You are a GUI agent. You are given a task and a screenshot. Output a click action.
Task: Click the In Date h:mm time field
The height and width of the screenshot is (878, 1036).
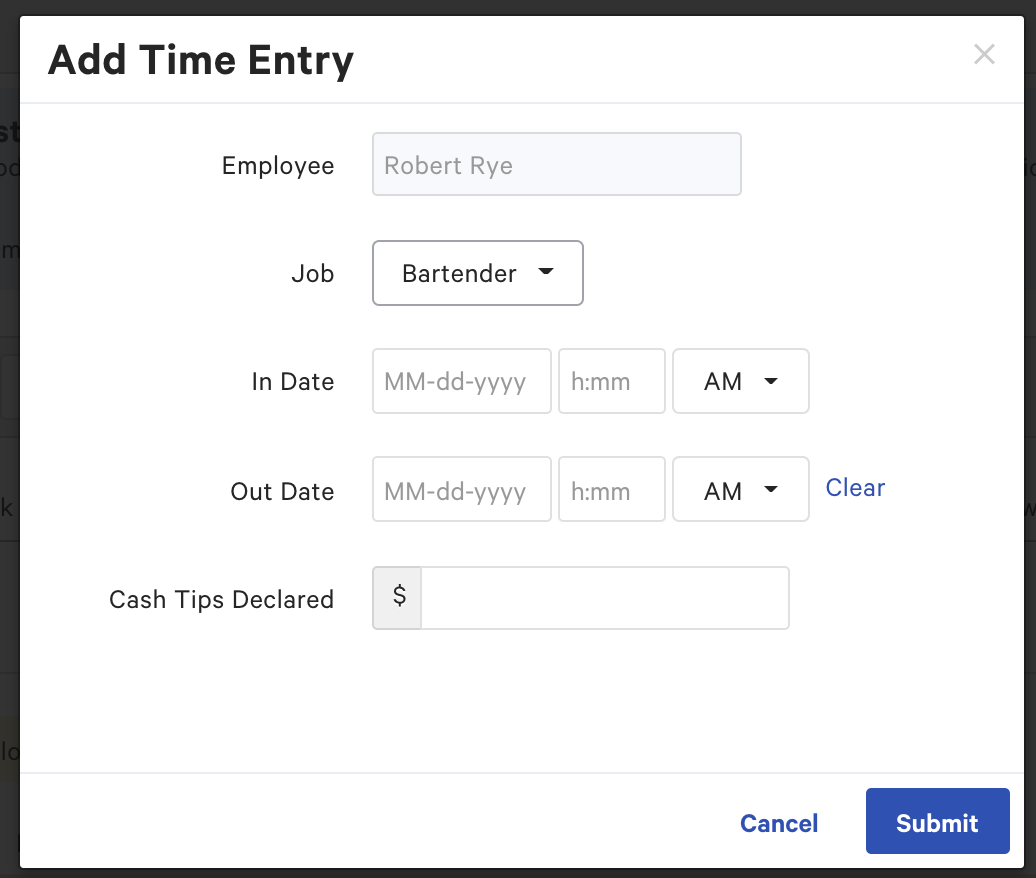click(x=611, y=381)
